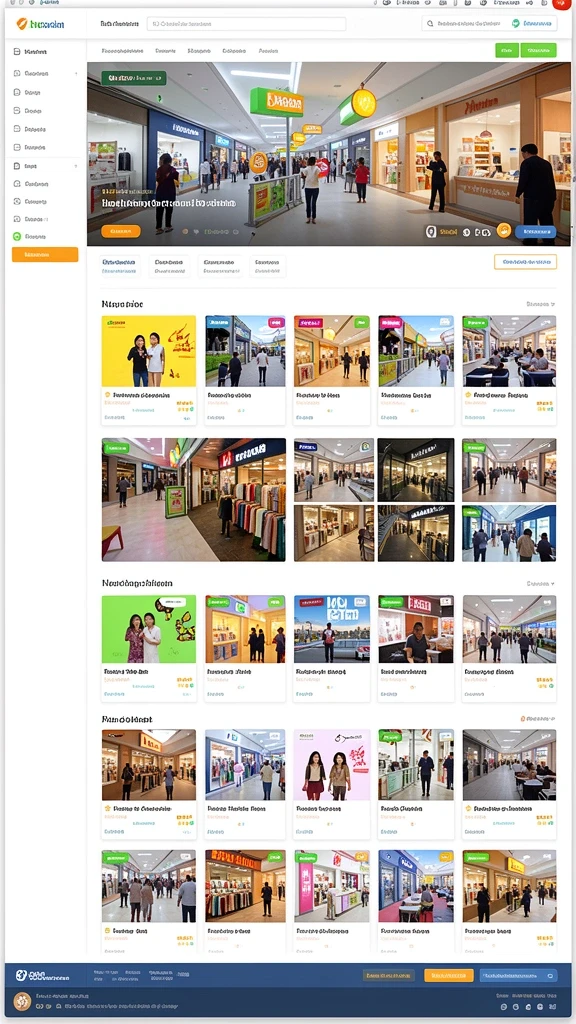The width and height of the screenshot is (576, 1024).
Task: Expand the second sidebar item with the small arrow
Action: (x=76, y=74)
